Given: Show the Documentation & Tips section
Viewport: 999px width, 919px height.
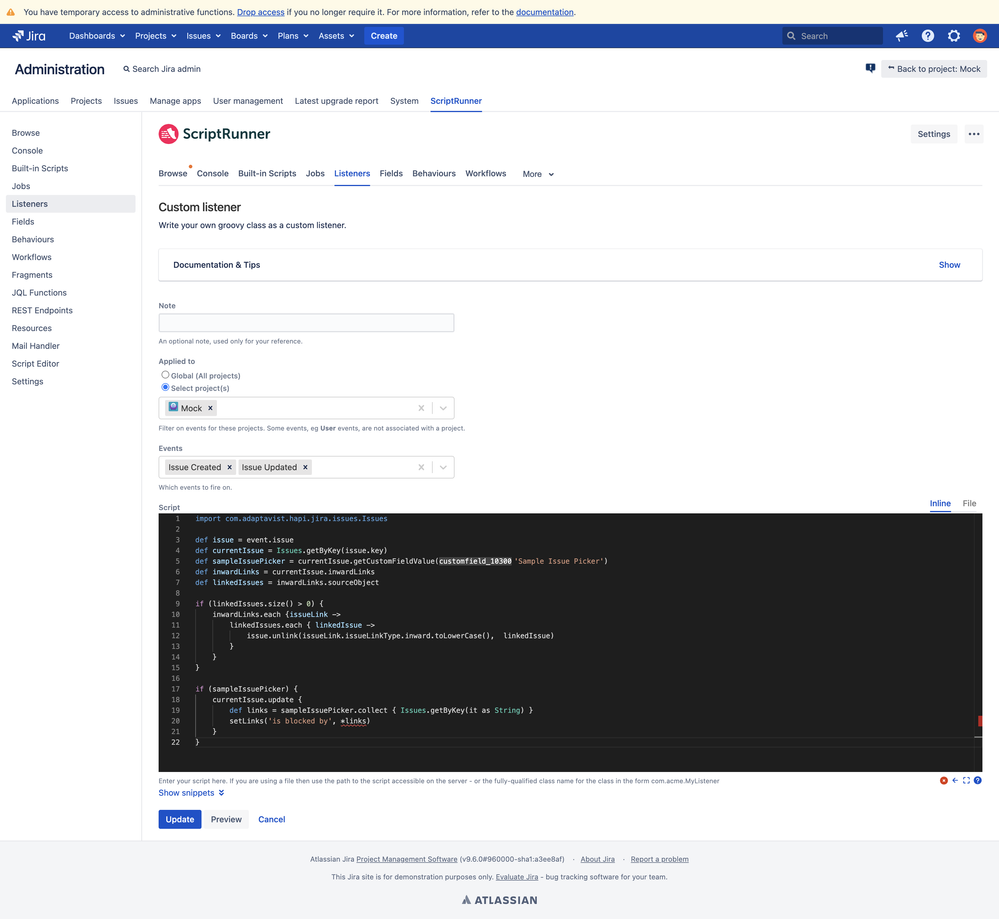Looking at the screenshot, I should click(x=949, y=264).
